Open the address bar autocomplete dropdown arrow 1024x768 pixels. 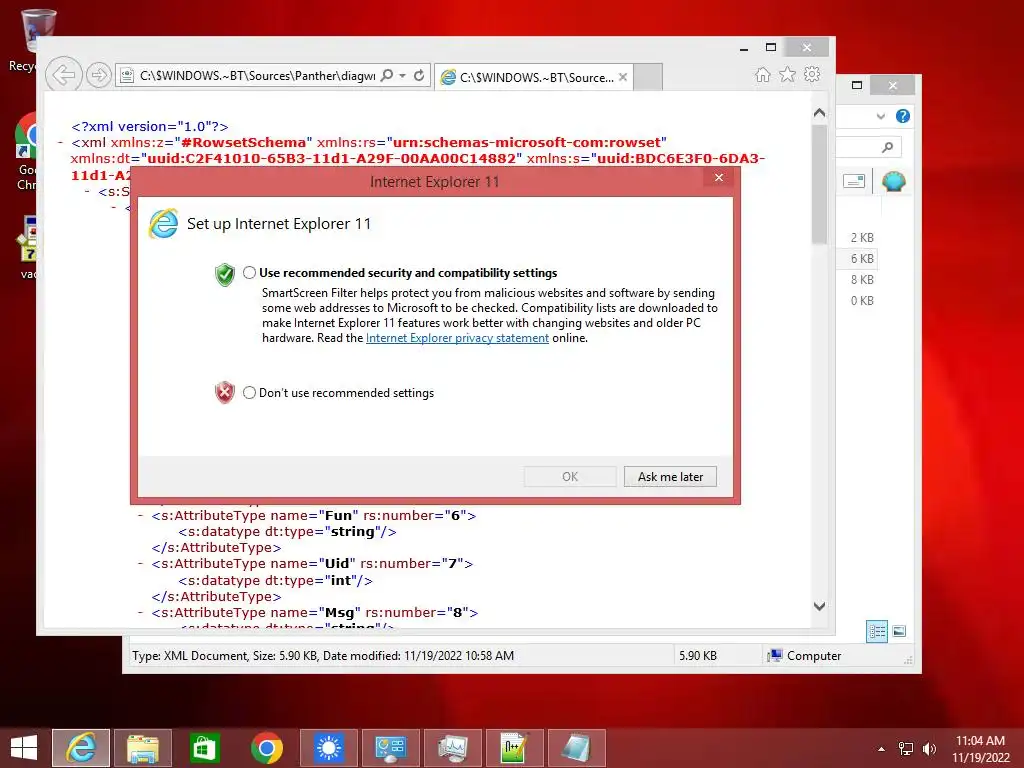[x=402, y=76]
